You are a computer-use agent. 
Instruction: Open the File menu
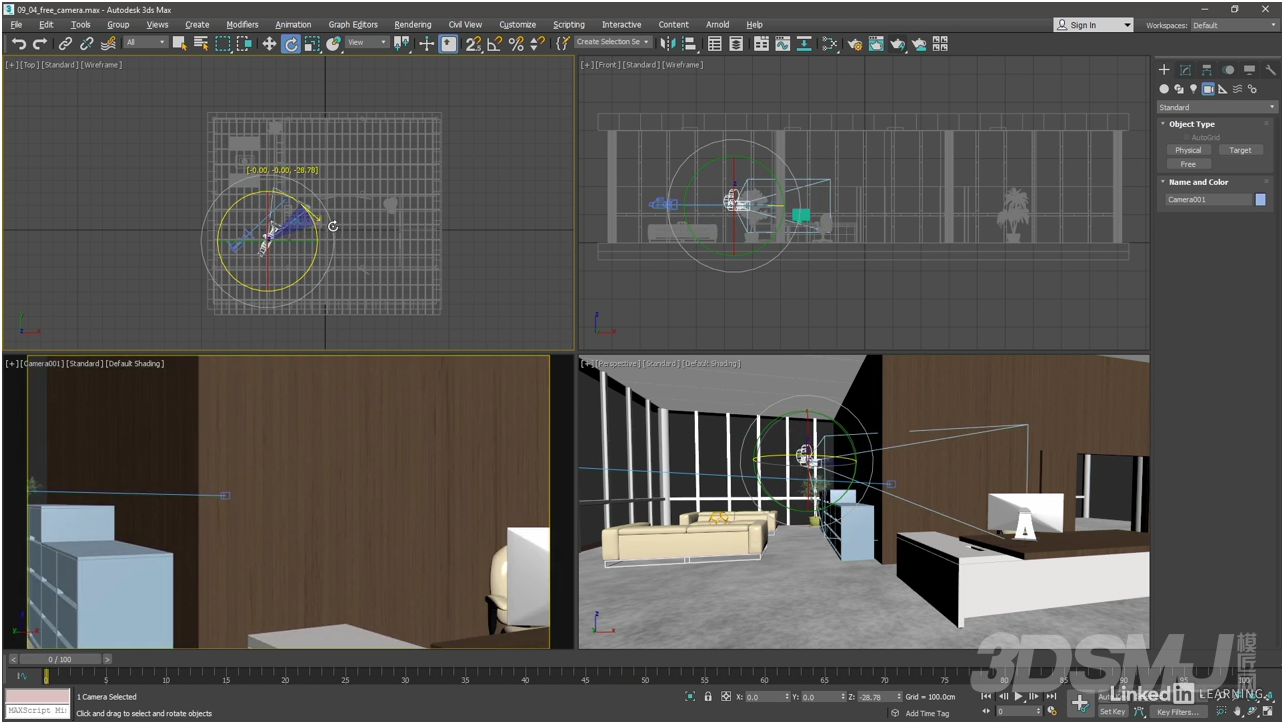click(x=16, y=24)
